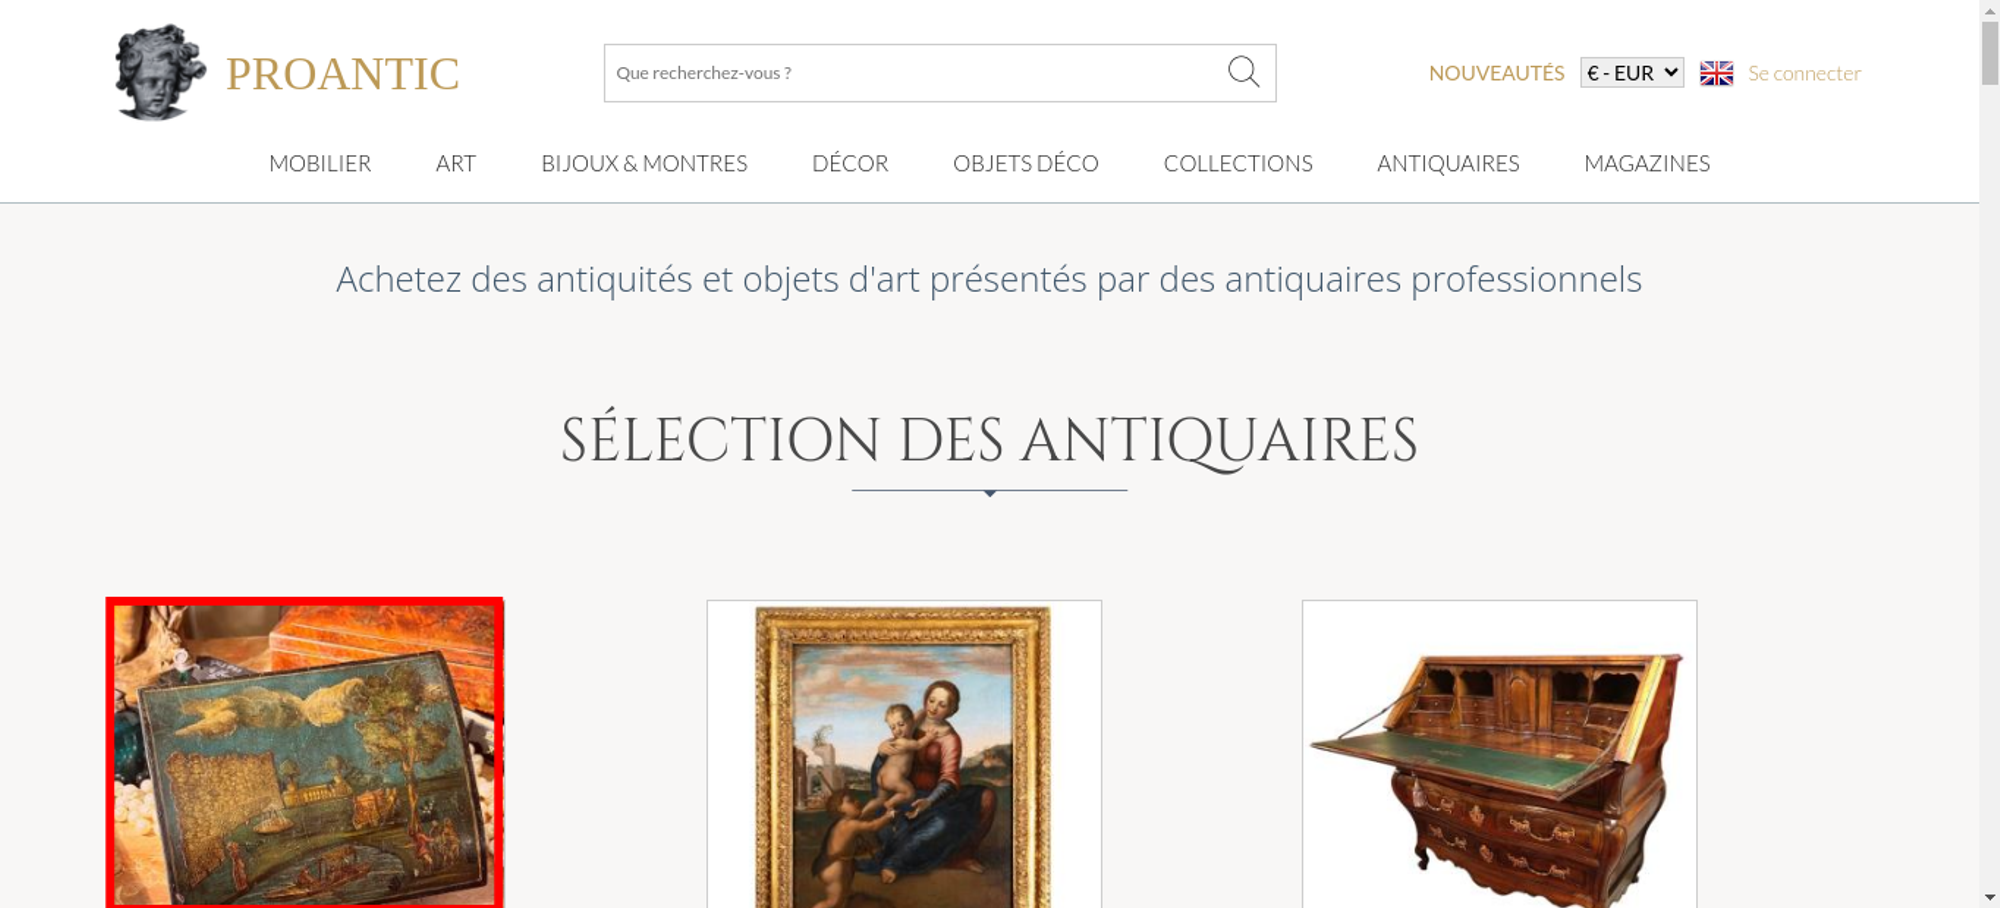The width and height of the screenshot is (2000, 908).
Task: Open the BIJOUX & MONTRES menu
Action: pos(644,163)
